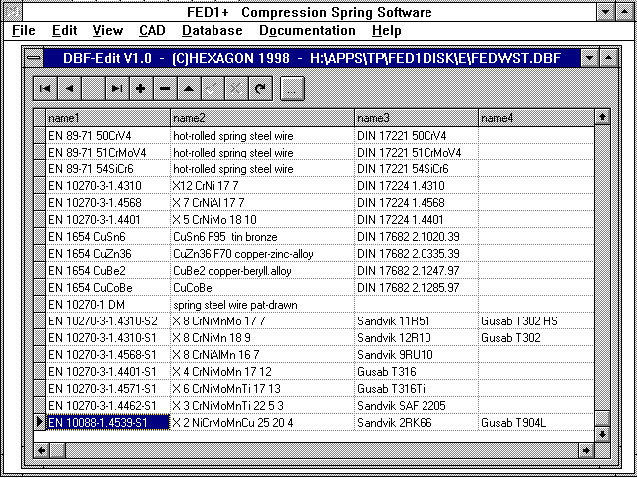
Task: Refresh data with the circular arrow button
Action: coord(261,88)
